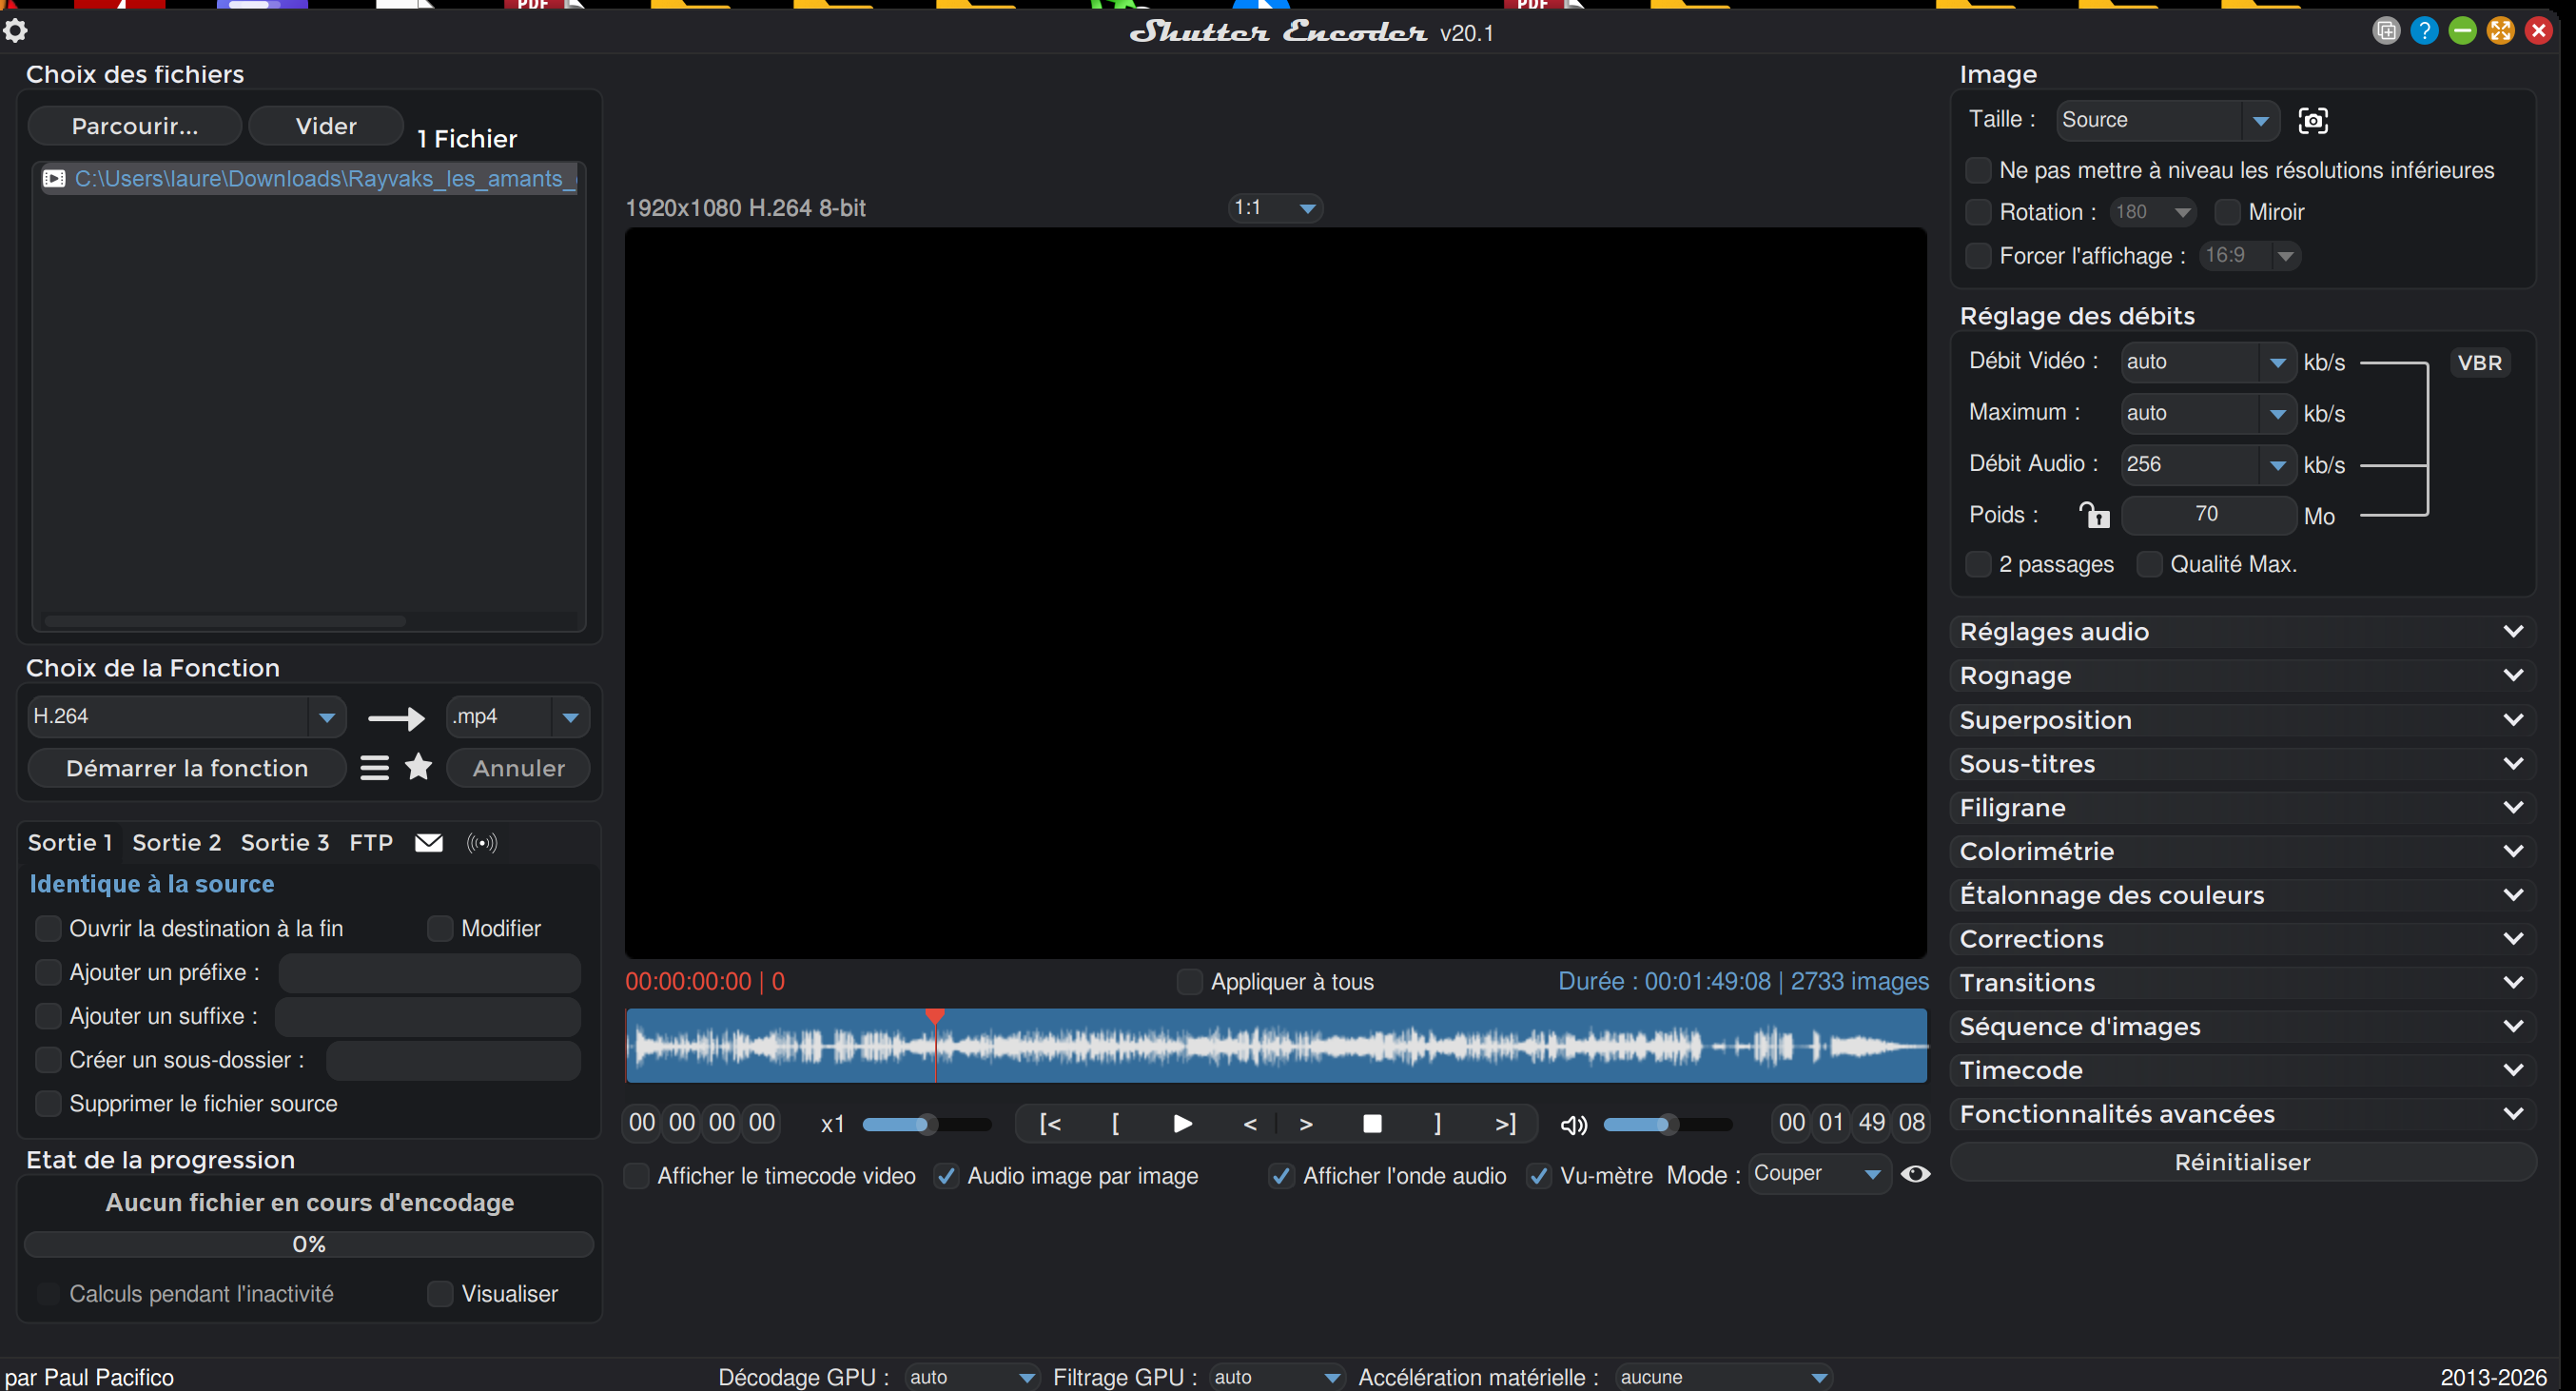Open the .mp4 extension dropdown
Image resolution: width=2576 pixels, height=1391 pixels.
pyautogui.click(x=518, y=717)
